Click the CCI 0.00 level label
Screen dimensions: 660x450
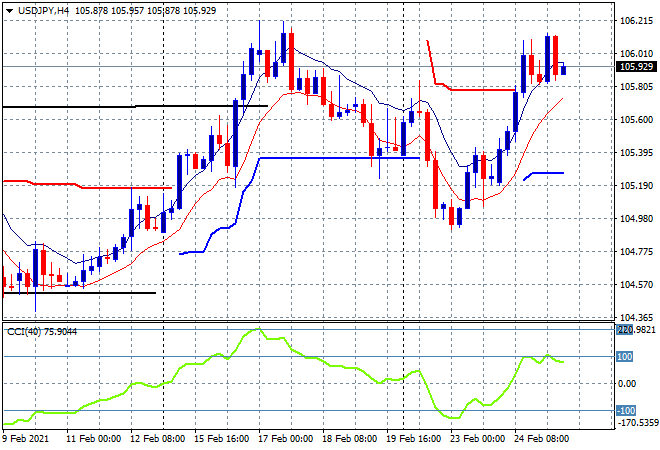point(627,383)
